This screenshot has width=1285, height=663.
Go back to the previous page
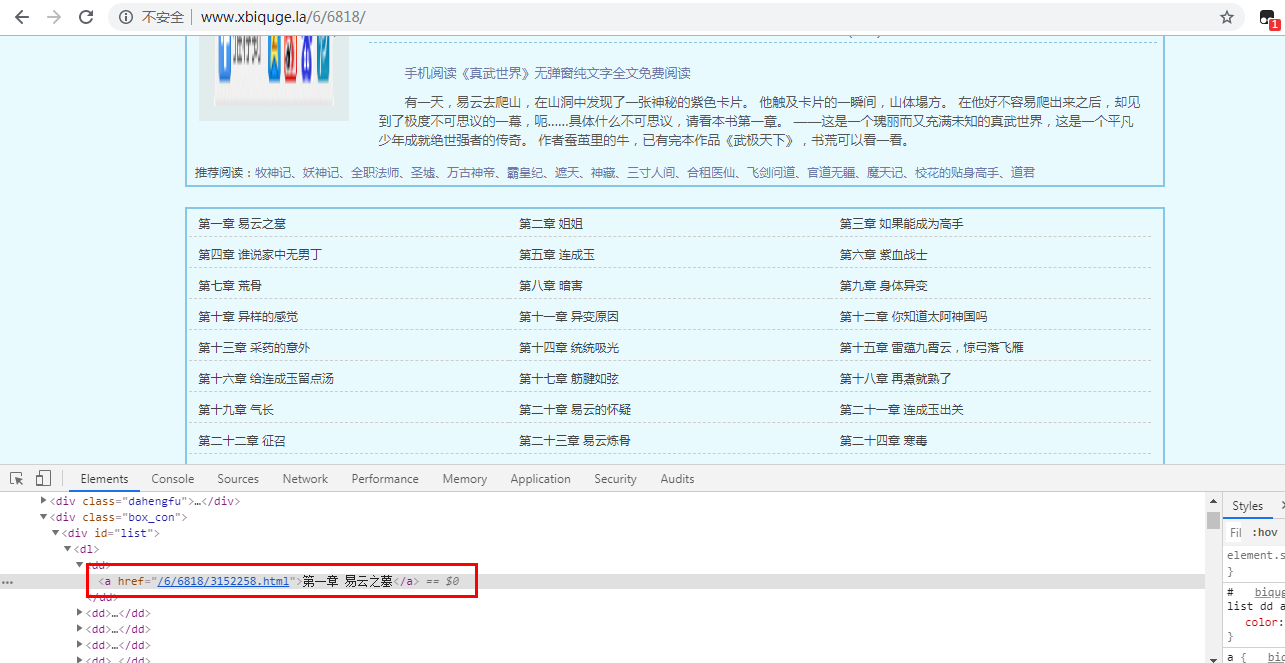click(22, 17)
